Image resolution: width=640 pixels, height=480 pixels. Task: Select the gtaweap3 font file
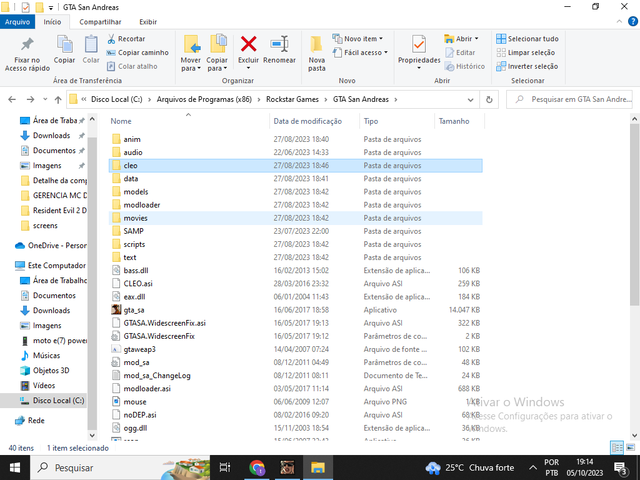pos(296,349)
